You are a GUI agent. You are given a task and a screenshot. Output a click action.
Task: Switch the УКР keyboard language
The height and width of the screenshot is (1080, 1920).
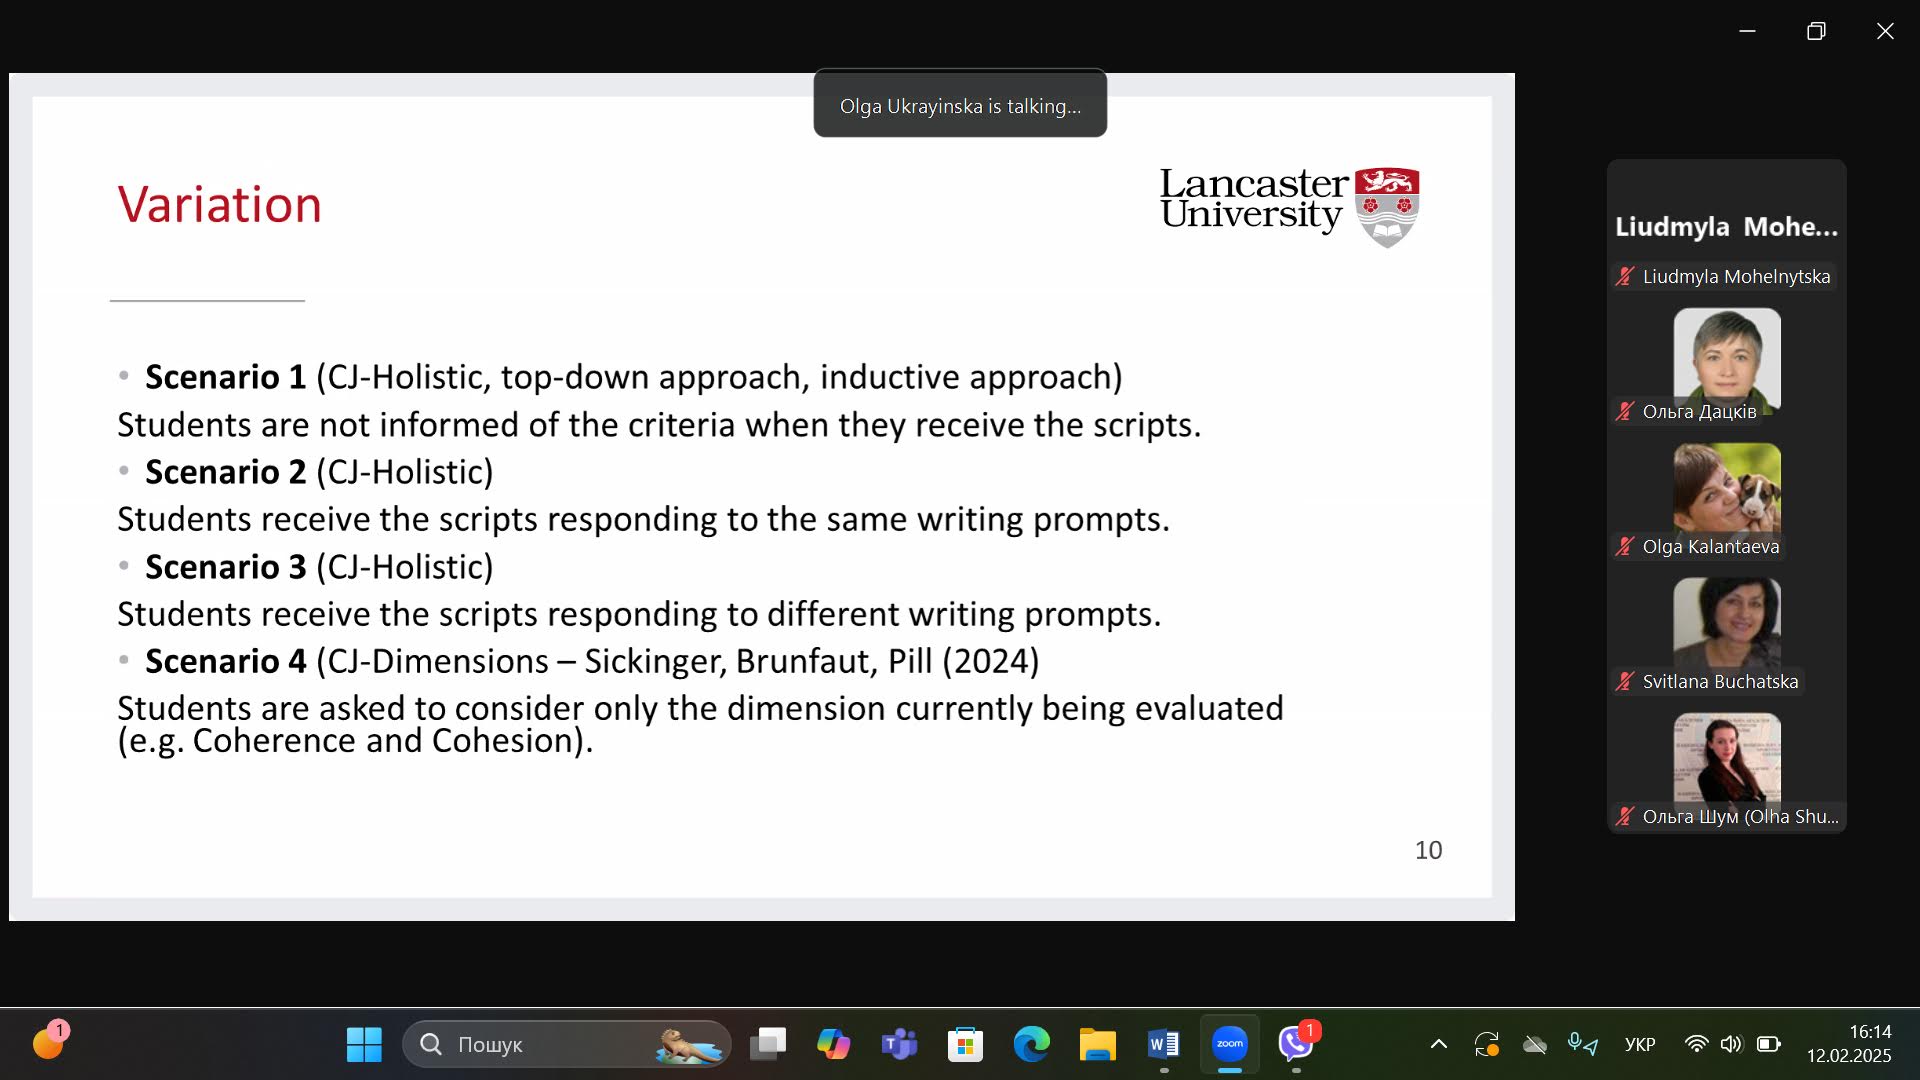1639,1044
